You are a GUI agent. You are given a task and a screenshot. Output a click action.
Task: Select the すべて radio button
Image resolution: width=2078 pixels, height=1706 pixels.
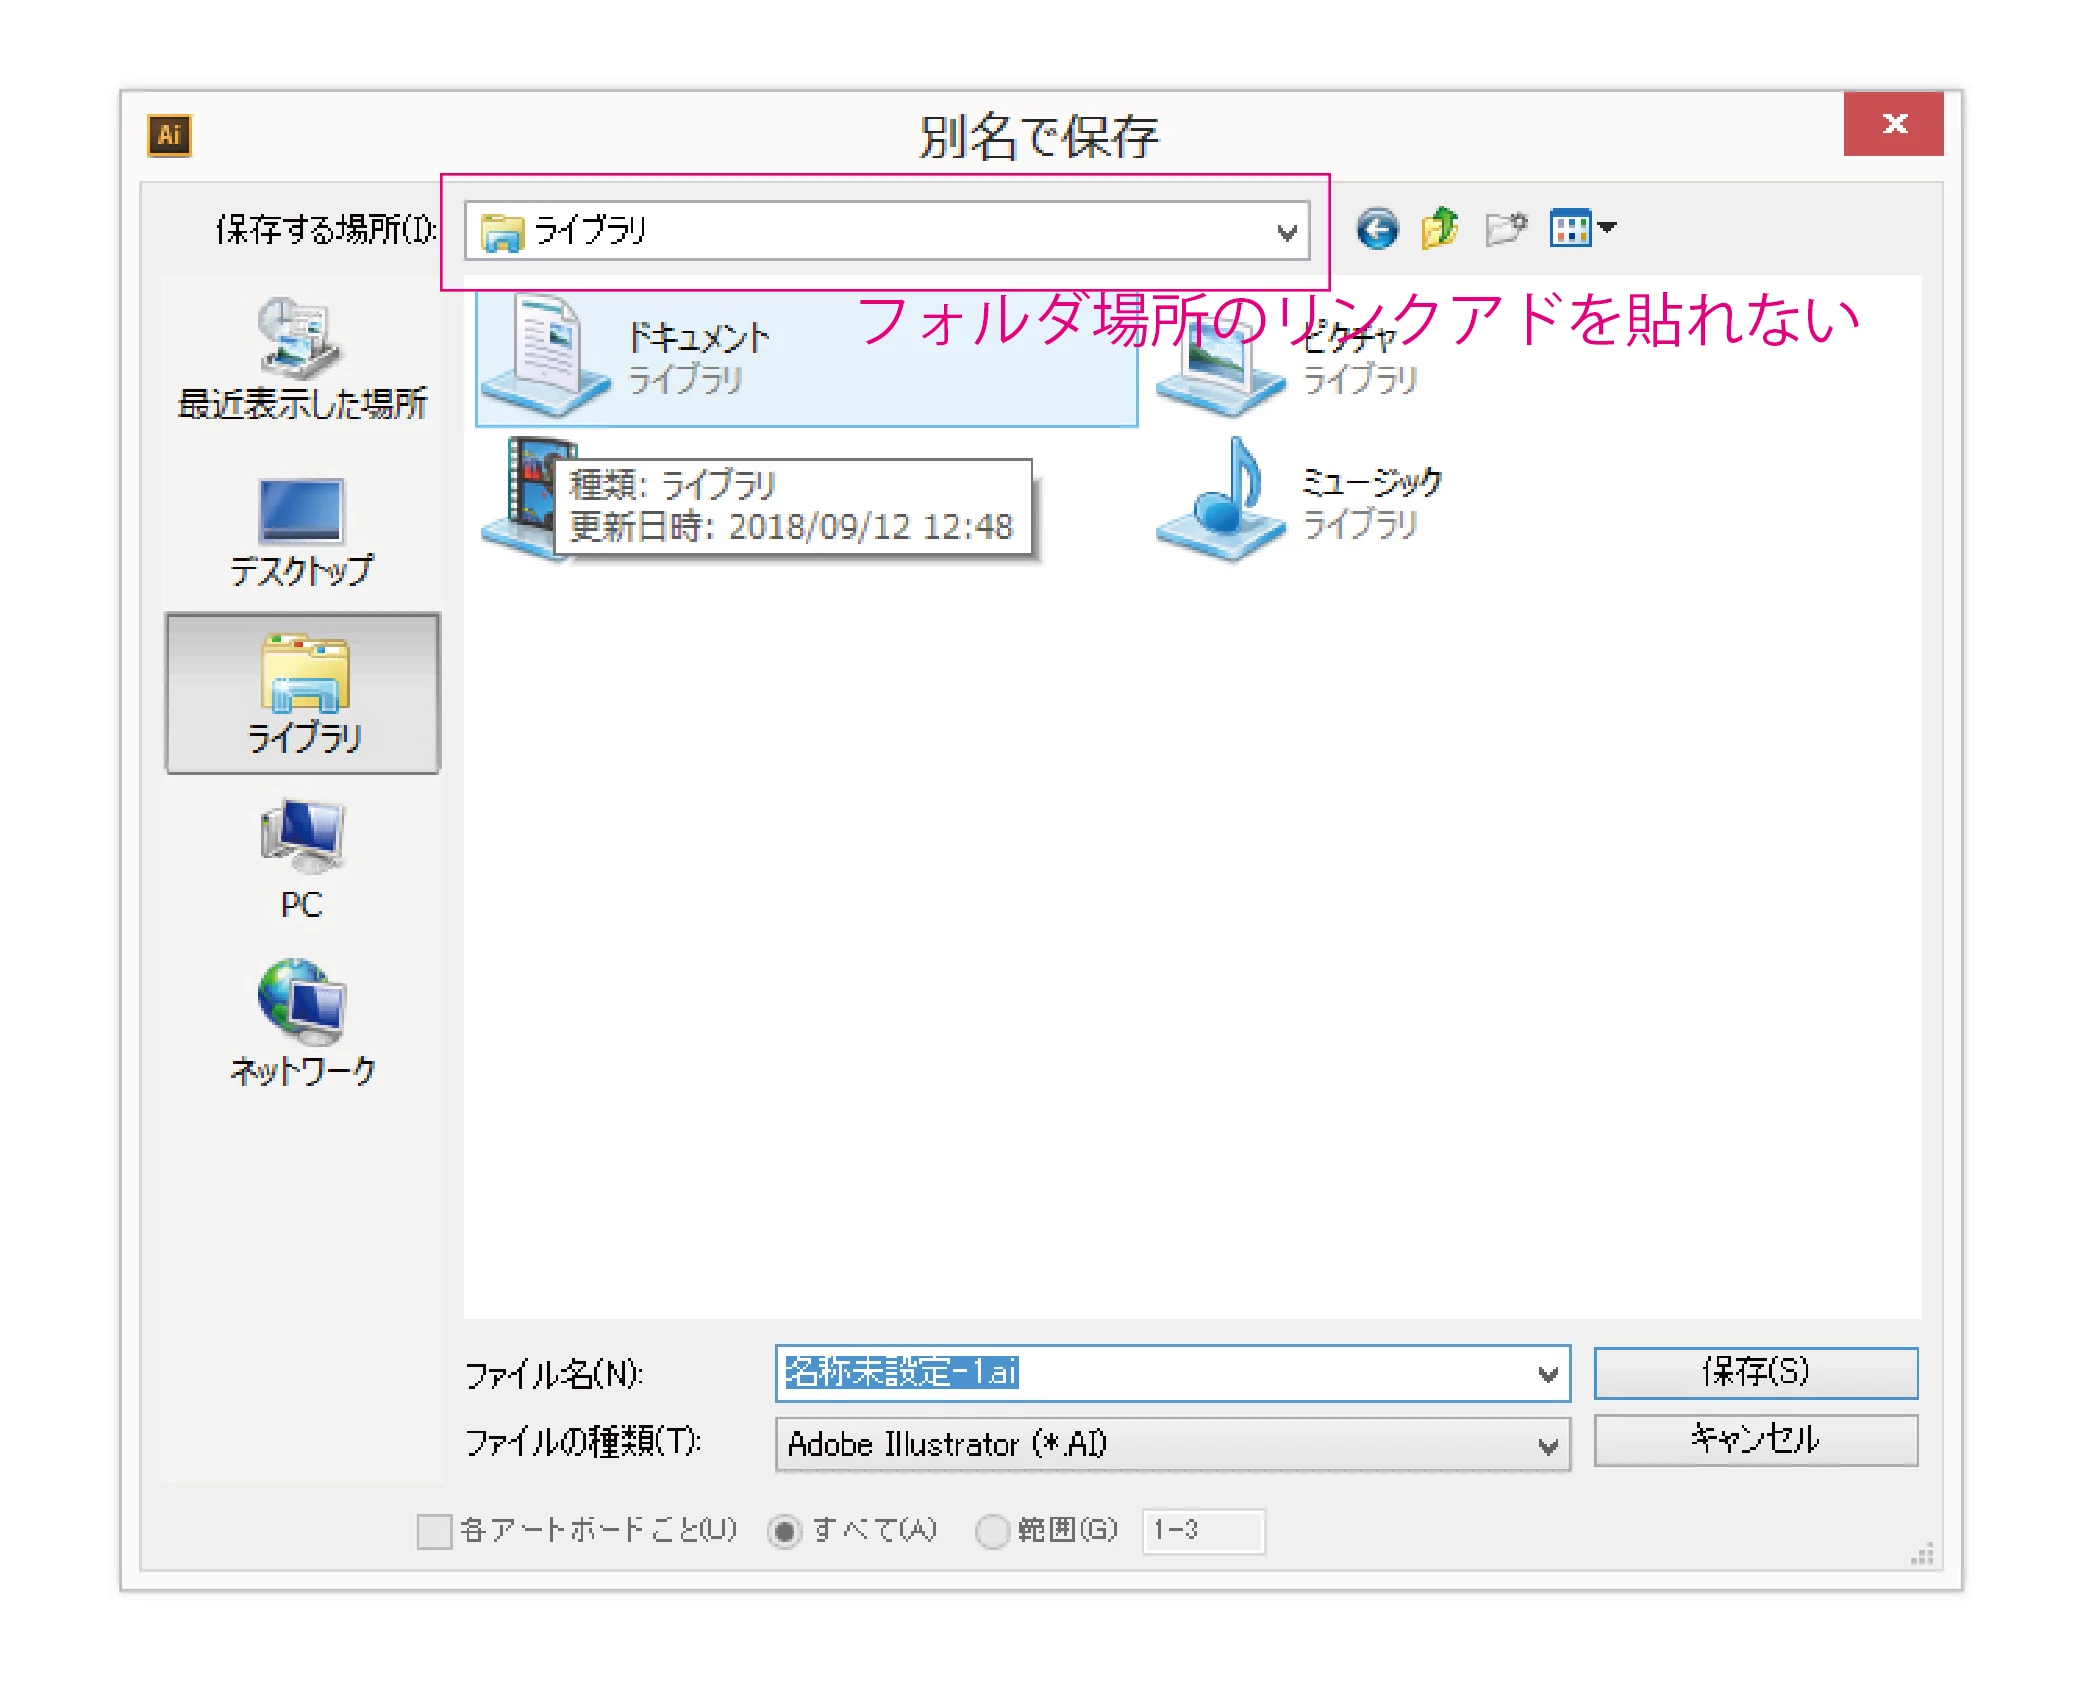click(x=785, y=1531)
